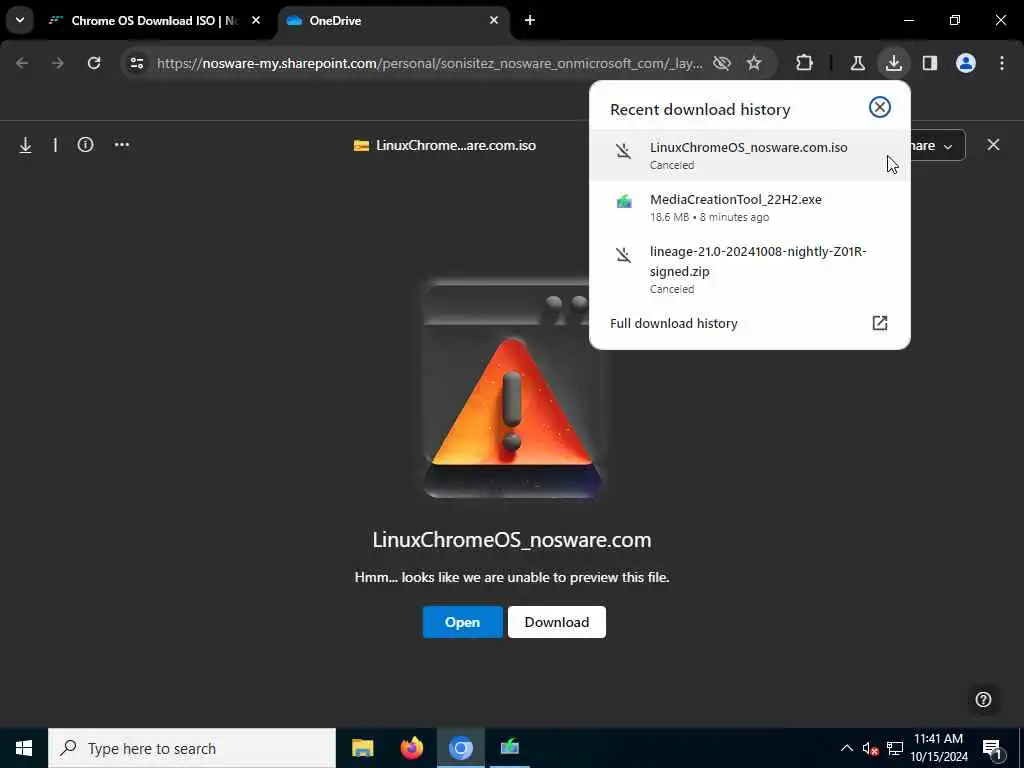Switch to Chrome OS Download ISO tab
The image size is (1024, 768).
tap(155, 21)
